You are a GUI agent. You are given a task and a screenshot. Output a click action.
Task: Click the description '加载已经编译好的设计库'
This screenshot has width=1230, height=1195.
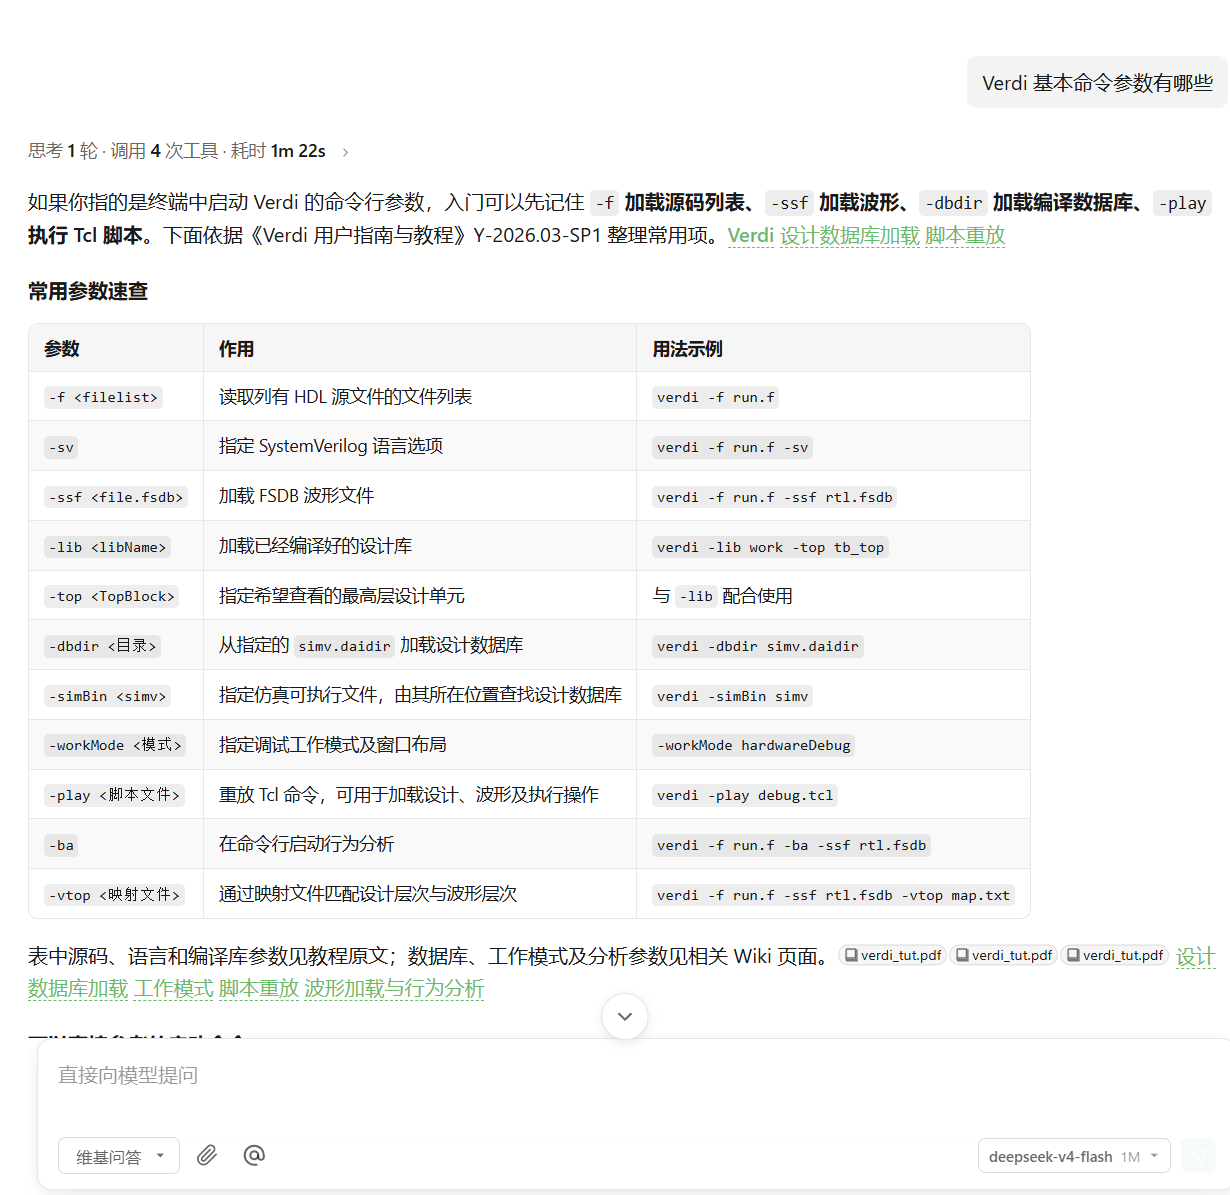[315, 546]
